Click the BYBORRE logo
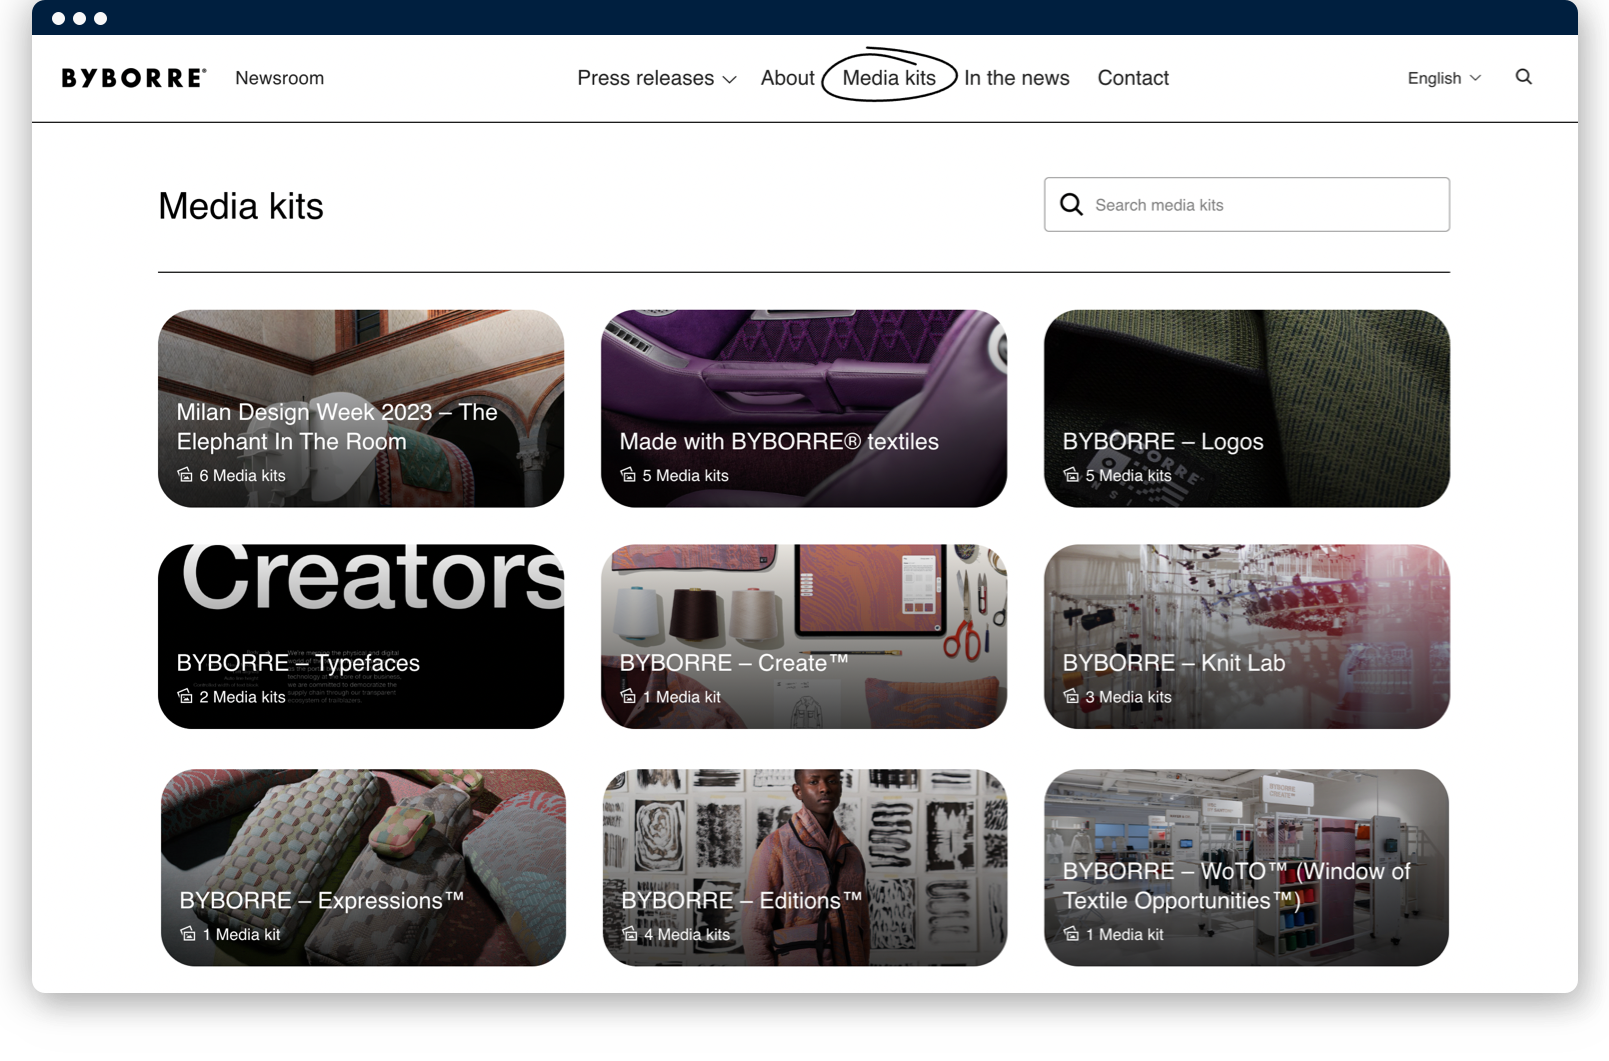Screen dimensions: 1609x1061 pos(134,78)
